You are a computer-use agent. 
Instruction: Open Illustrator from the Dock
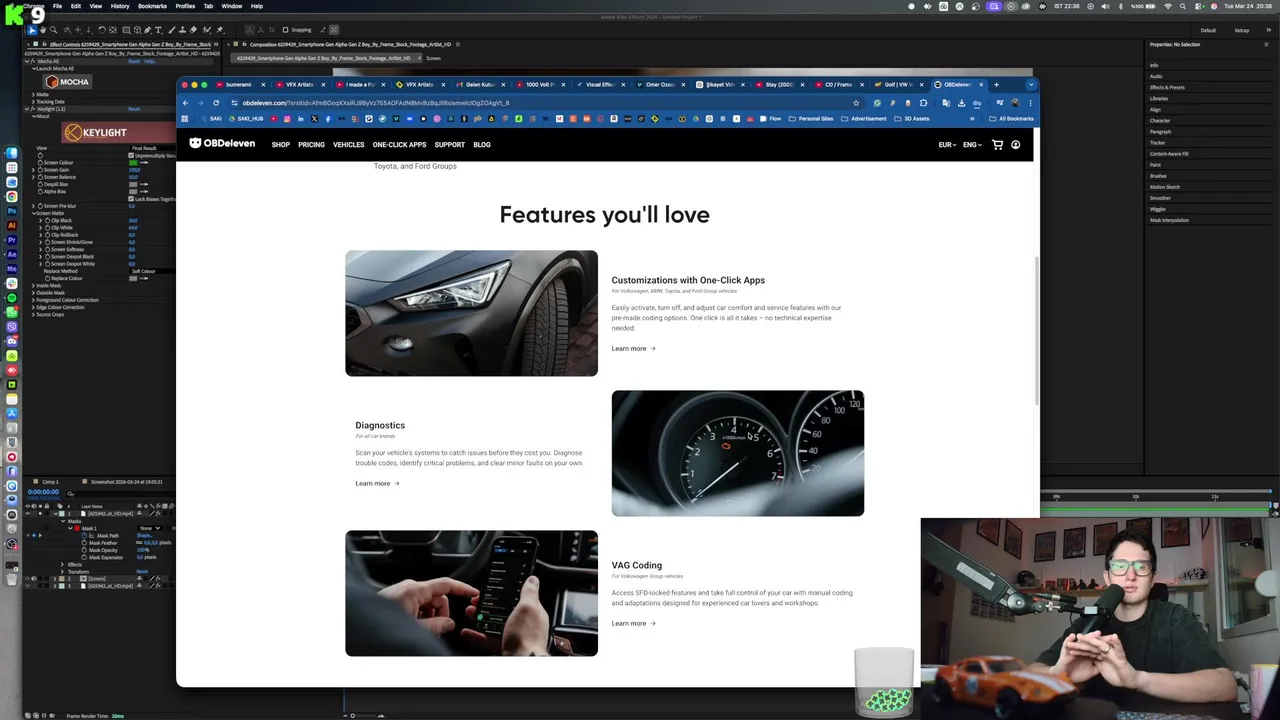click(x=12, y=226)
